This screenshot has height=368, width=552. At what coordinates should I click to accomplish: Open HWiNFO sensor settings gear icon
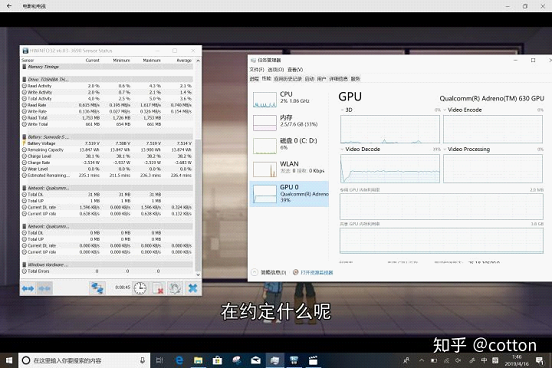coord(175,288)
